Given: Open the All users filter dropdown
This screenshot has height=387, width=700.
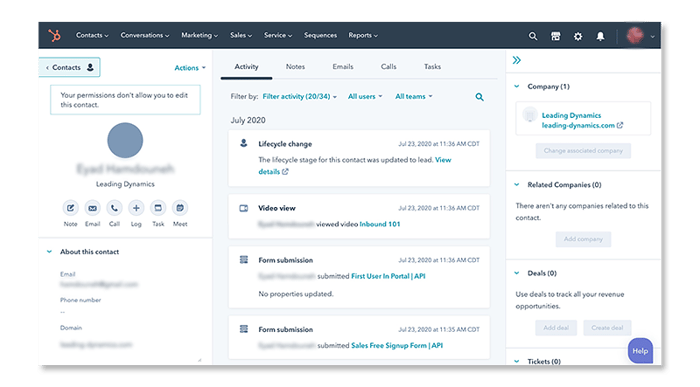Looking at the screenshot, I should pos(365,96).
